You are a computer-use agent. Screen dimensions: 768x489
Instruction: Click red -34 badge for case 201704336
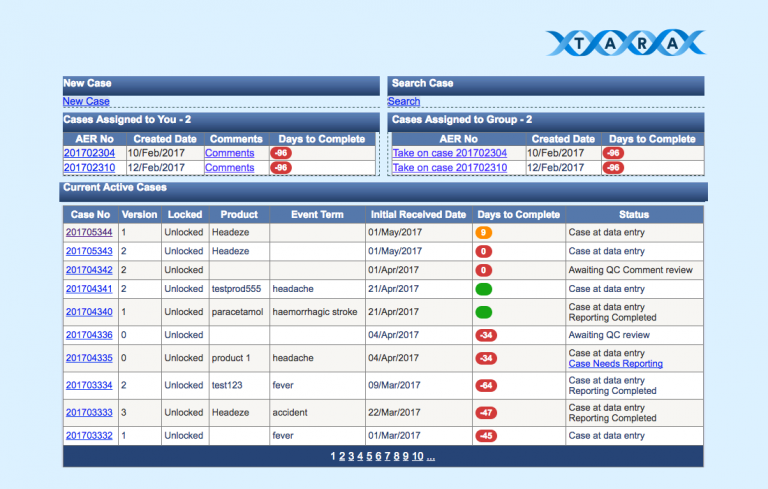[x=486, y=335]
